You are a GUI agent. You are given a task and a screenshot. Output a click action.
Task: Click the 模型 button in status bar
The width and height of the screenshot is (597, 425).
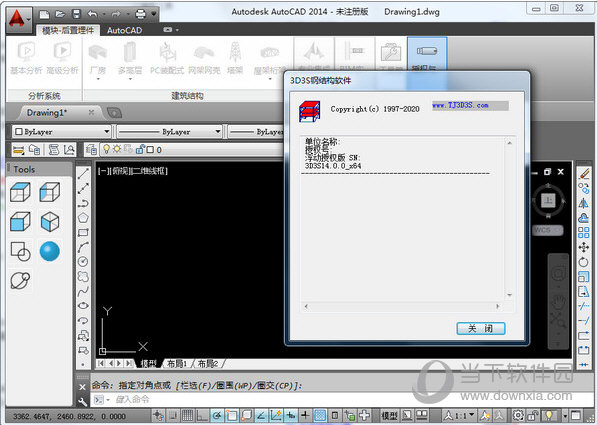389,416
